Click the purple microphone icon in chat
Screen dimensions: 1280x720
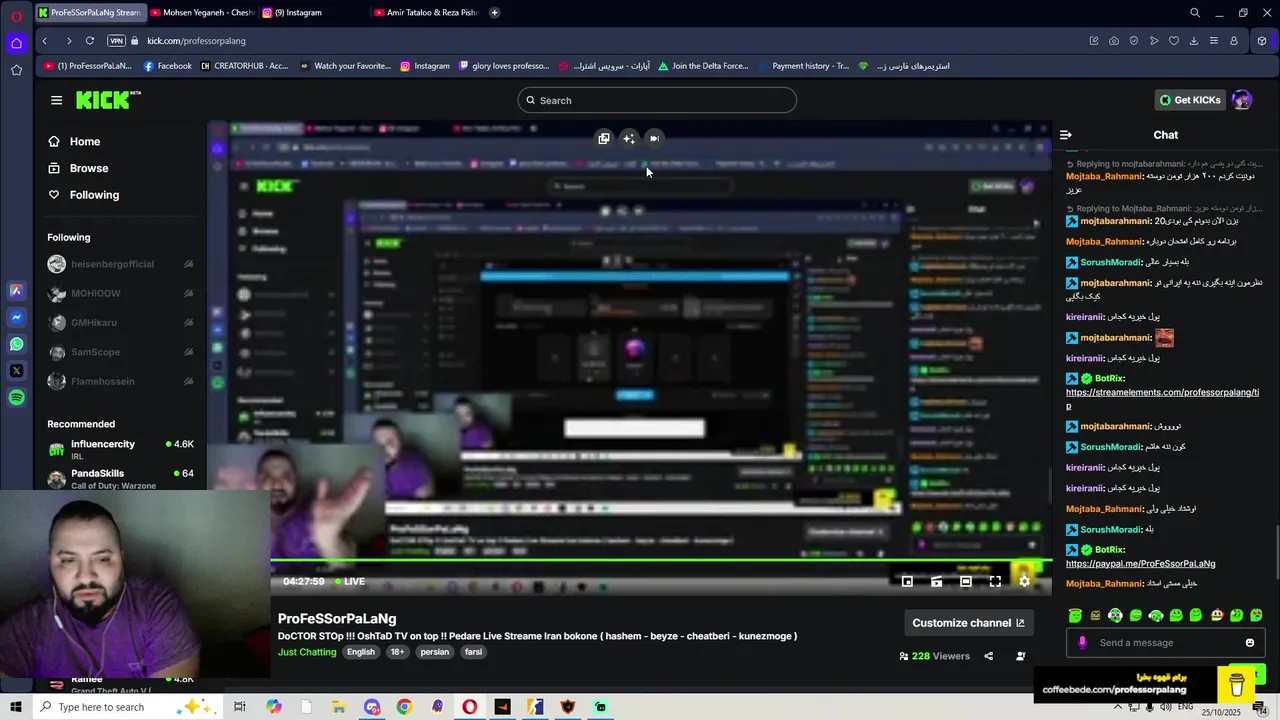coord(1082,643)
